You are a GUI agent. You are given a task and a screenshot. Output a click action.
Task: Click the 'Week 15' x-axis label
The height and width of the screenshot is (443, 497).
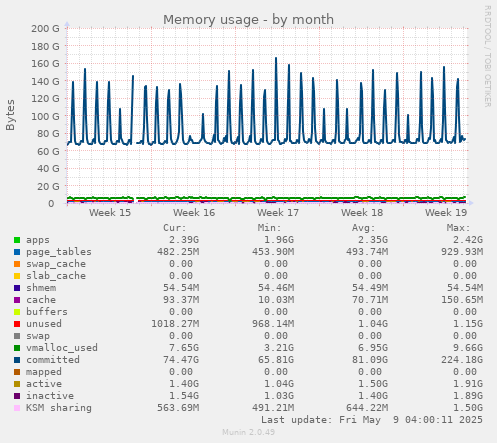[110, 213]
